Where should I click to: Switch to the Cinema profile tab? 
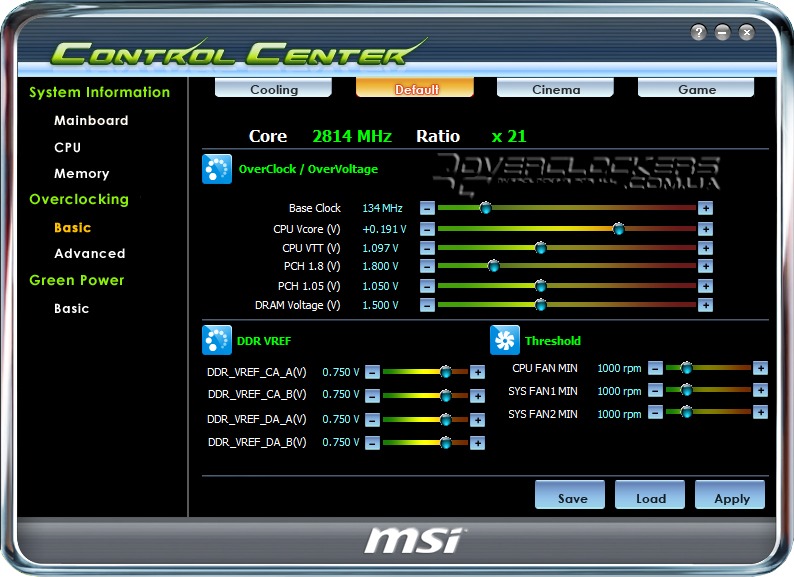555,88
